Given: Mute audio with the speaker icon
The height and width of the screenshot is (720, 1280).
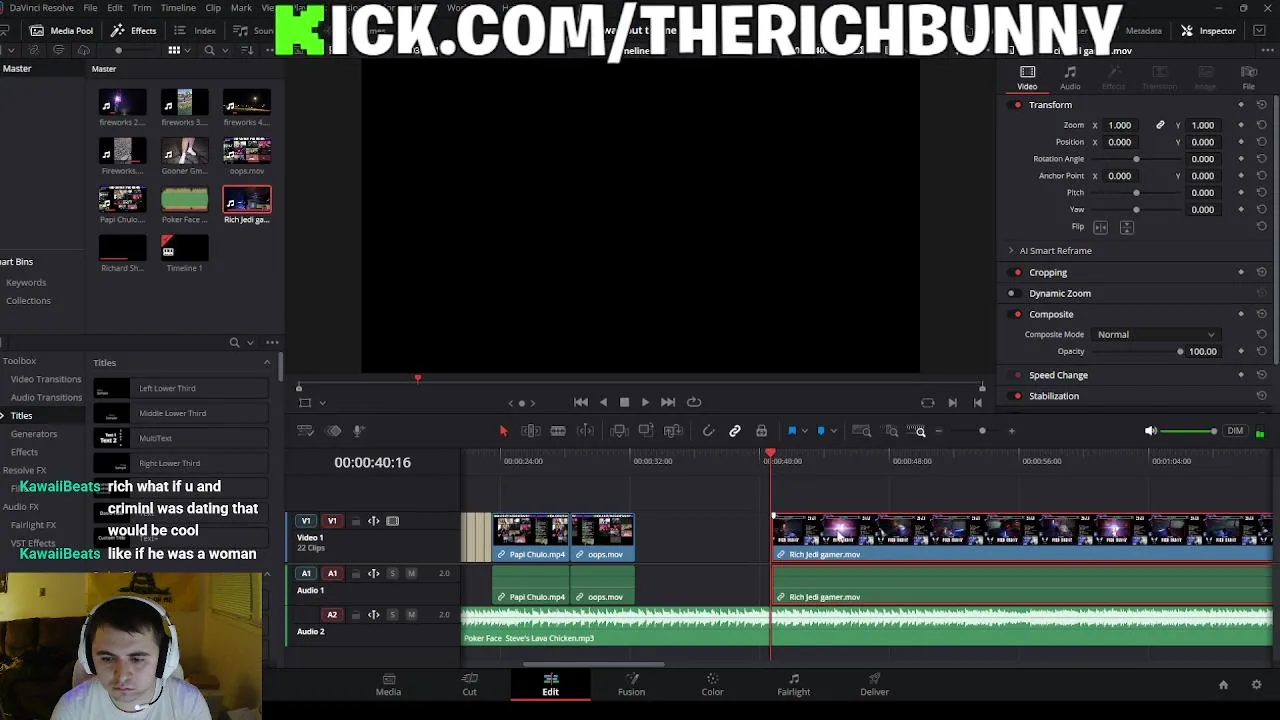Looking at the screenshot, I should pyautogui.click(x=1150, y=431).
